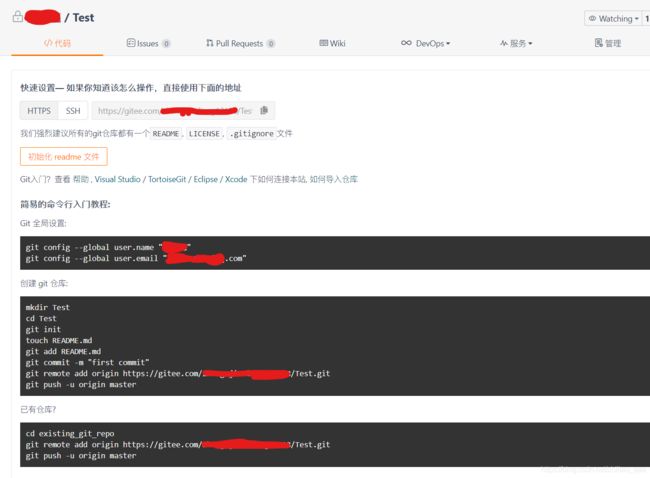Click the 'git init' command line
Image resolution: width=650 pixels, height=478 pixels.
43,329
